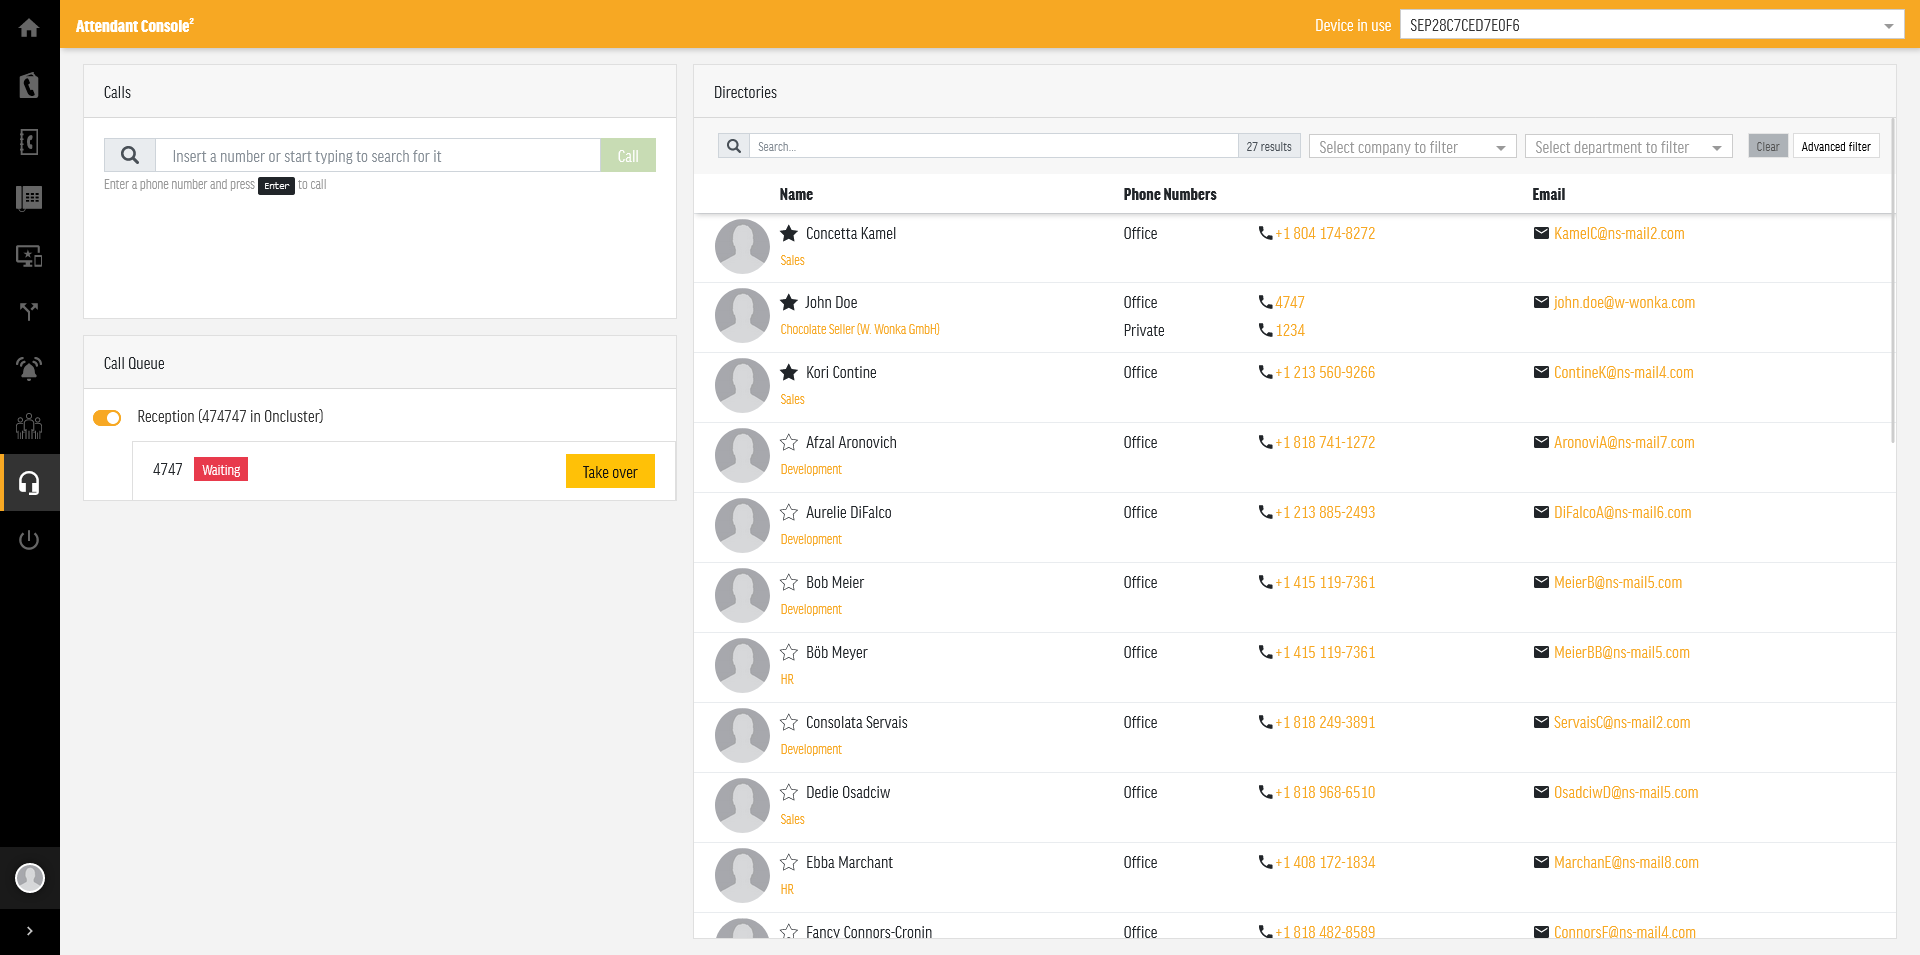Viewport: 1920px width, 955px height.
Task: Click Reception (474747 in Oncluster) label
Action: click(230, 416)
